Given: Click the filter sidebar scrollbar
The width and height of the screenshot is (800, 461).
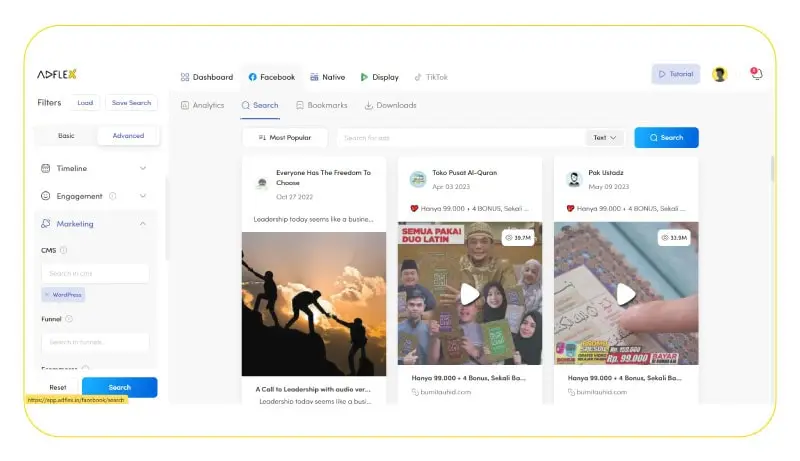Looking at the screenshot, I should coord(166,219).
